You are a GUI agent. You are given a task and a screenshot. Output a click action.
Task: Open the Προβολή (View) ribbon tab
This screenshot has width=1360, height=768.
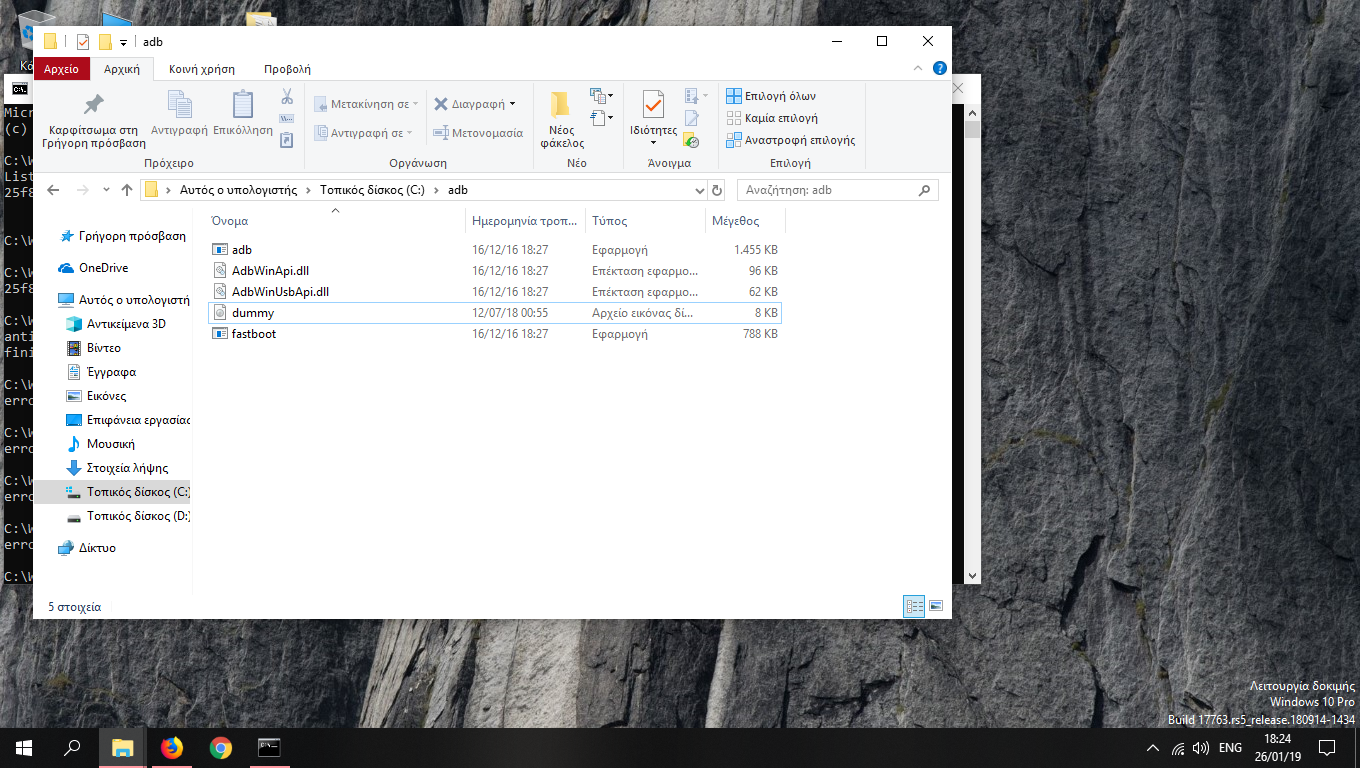(287, 69)
